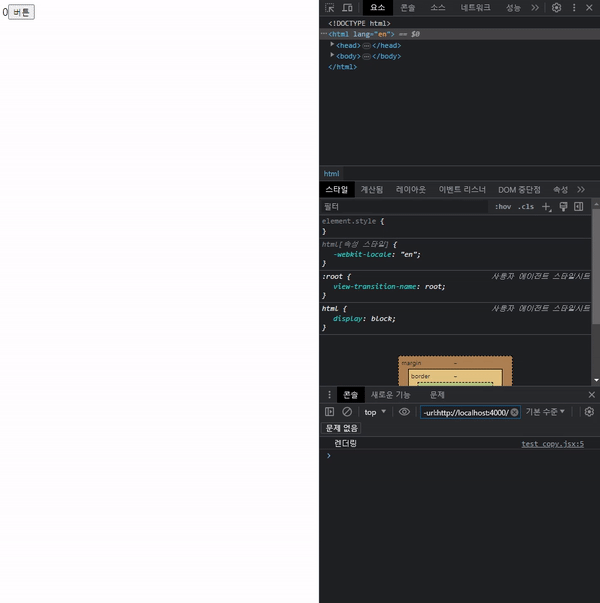Click the html breadcrumb
The image size is (600, 603).
332,174
